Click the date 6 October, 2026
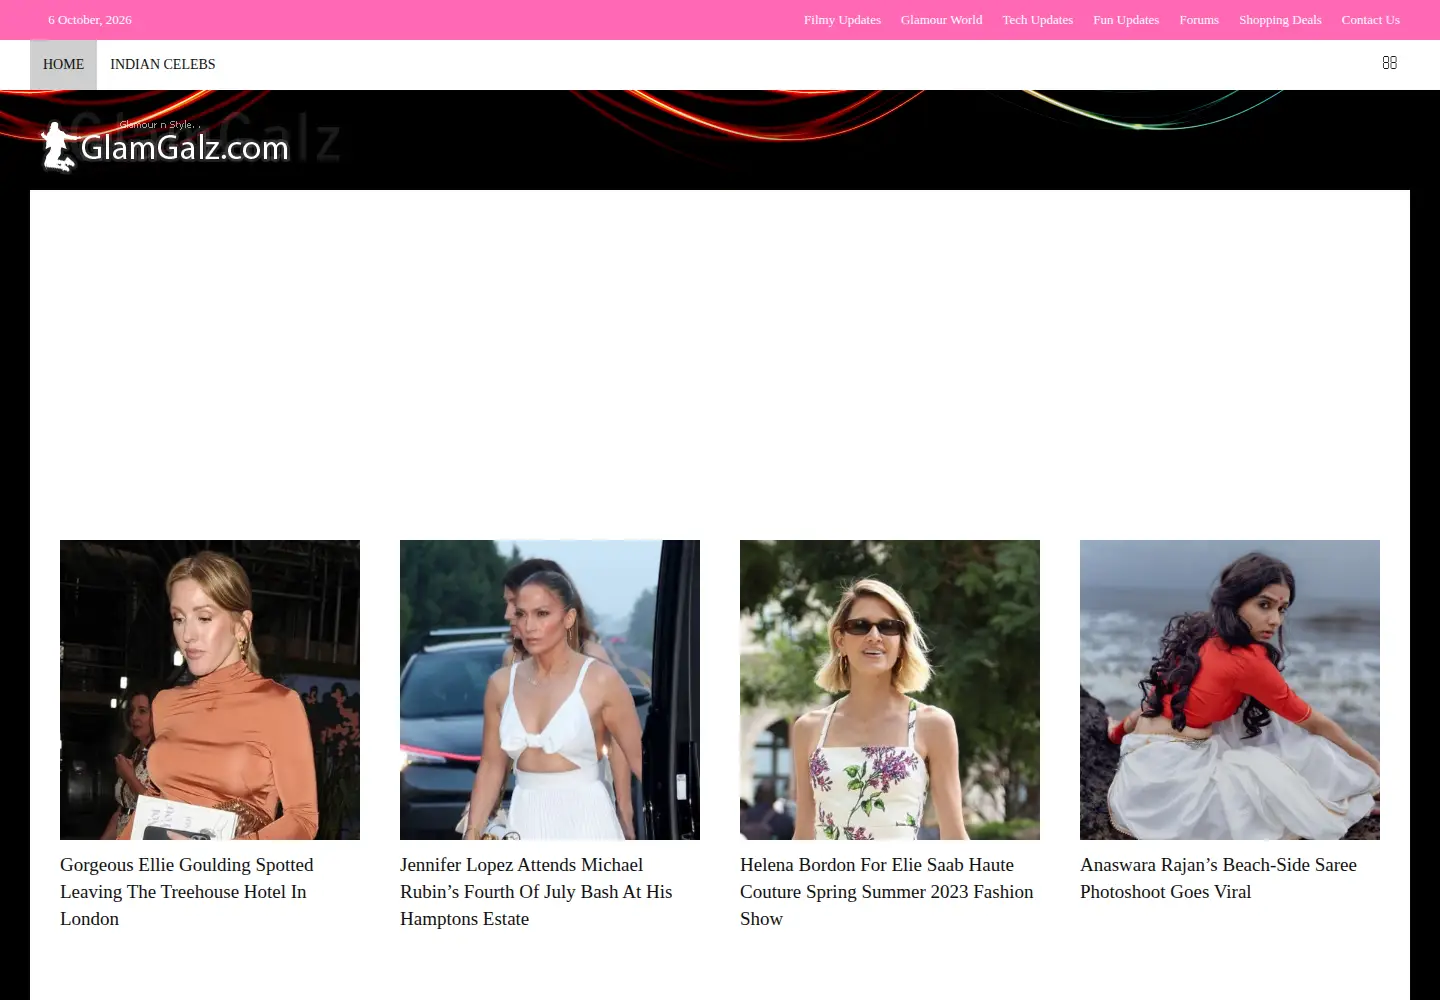This screenshot has height=1000, width=1440. click(x=90, y=20)
